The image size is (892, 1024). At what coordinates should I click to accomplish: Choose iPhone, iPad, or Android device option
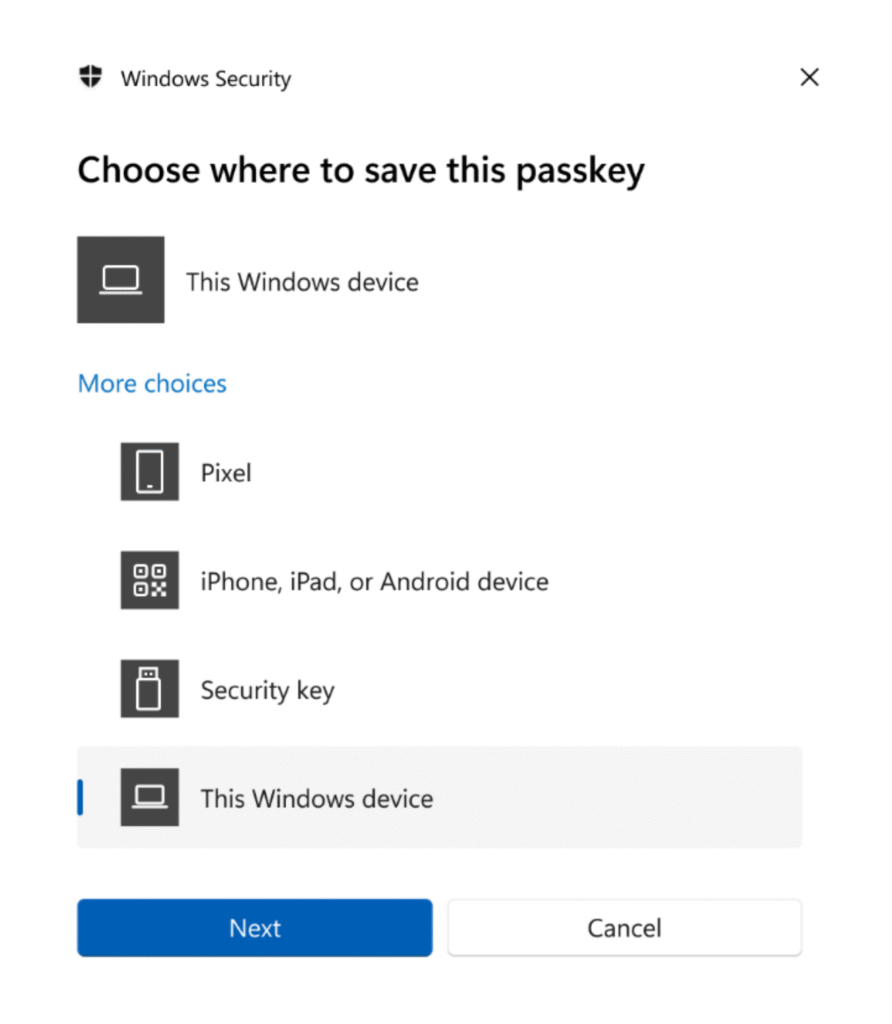(373, 581)
